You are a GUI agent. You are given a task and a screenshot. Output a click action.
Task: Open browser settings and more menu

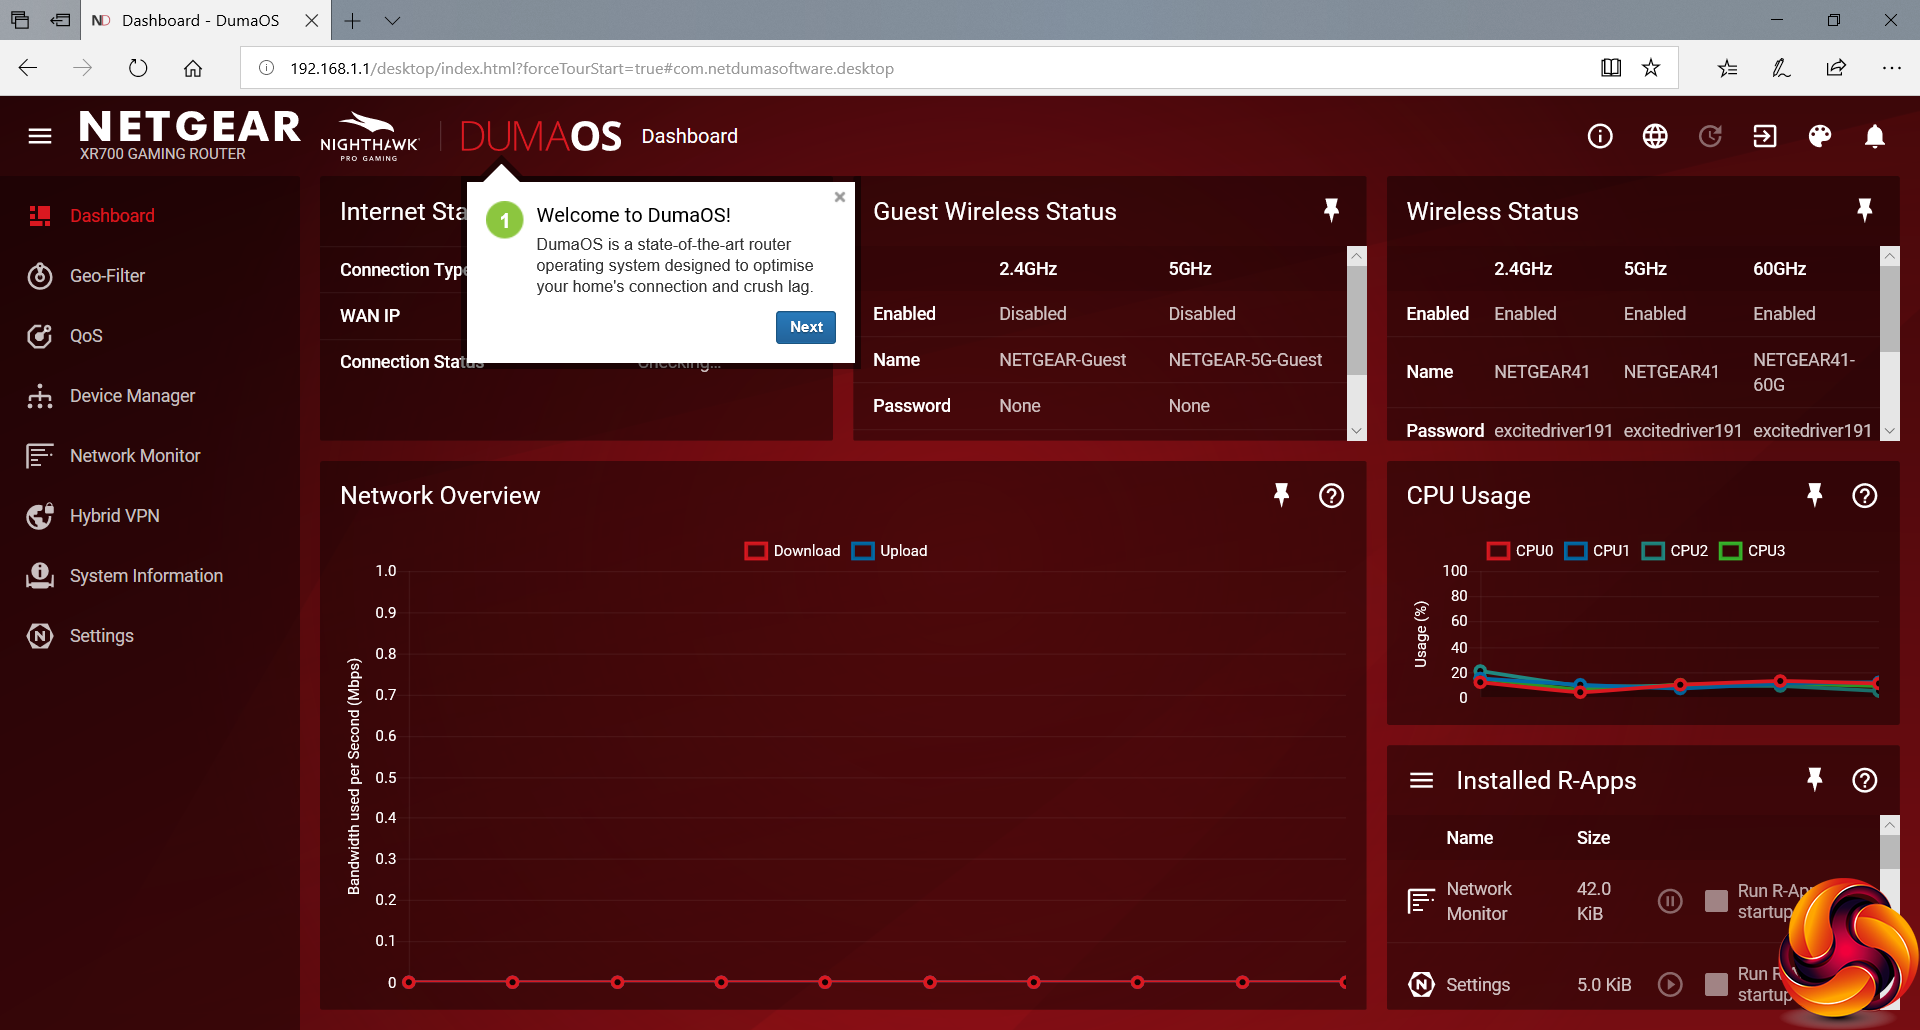click(1891, 68)
